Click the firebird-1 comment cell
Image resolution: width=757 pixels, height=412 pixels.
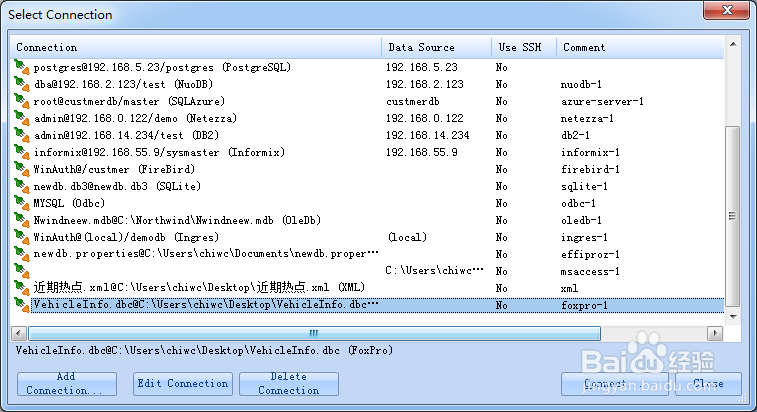(x=590, y=170)
